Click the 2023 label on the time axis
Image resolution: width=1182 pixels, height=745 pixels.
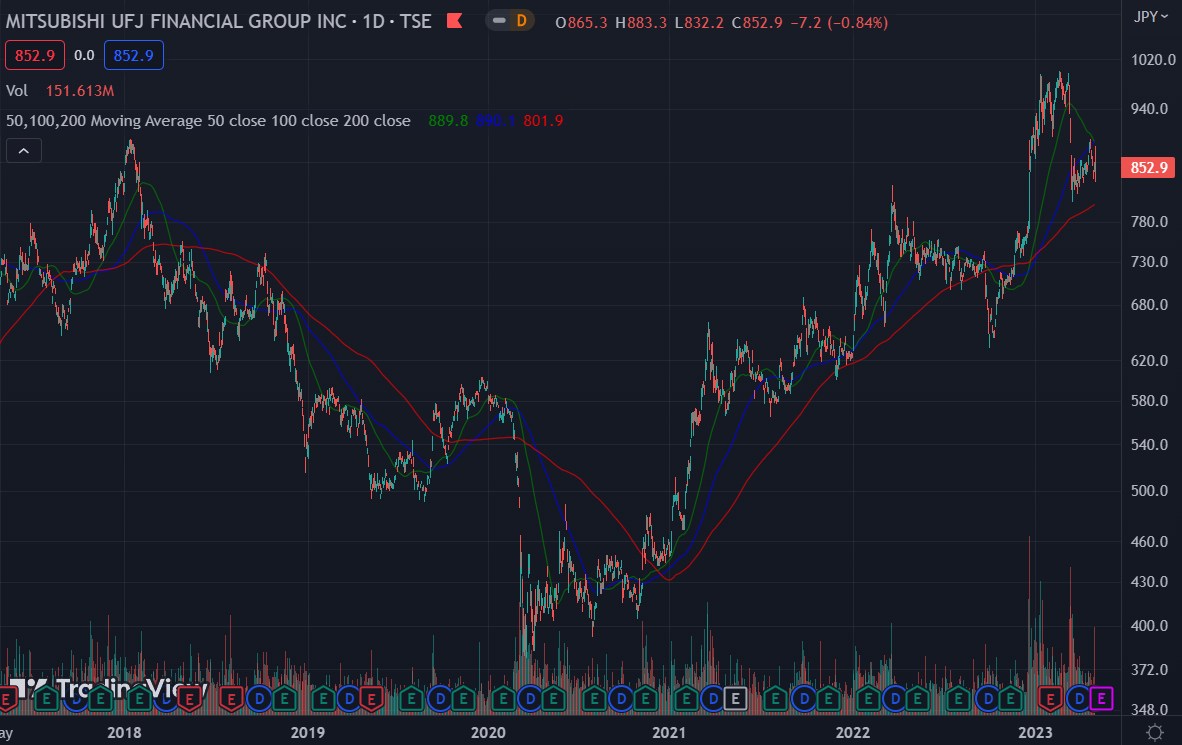[1035, 732]
